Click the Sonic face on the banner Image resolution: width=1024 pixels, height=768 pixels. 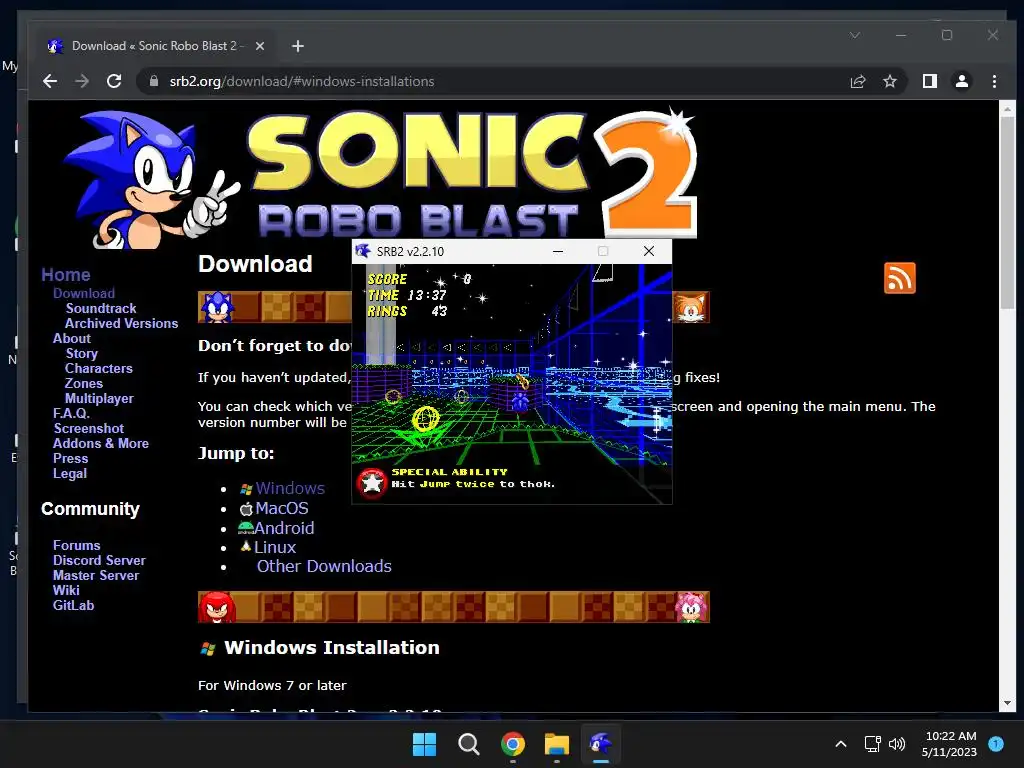[x=217, y=307]
